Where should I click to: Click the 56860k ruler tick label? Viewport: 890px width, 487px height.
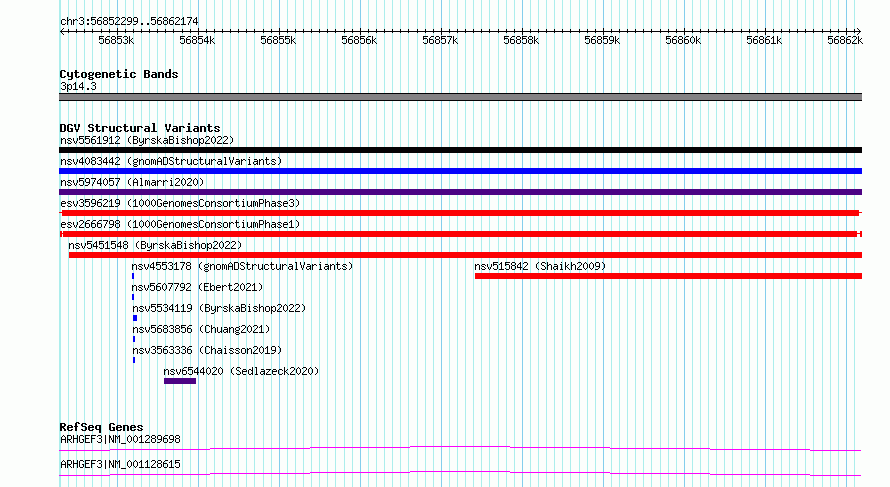coord(683,40)
